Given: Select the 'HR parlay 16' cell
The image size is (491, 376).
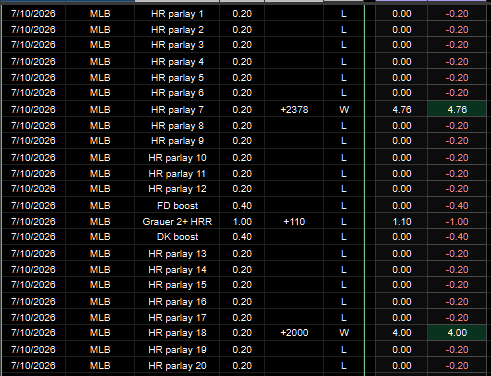Looking at the screenshot, I should (x=177, y=302).
